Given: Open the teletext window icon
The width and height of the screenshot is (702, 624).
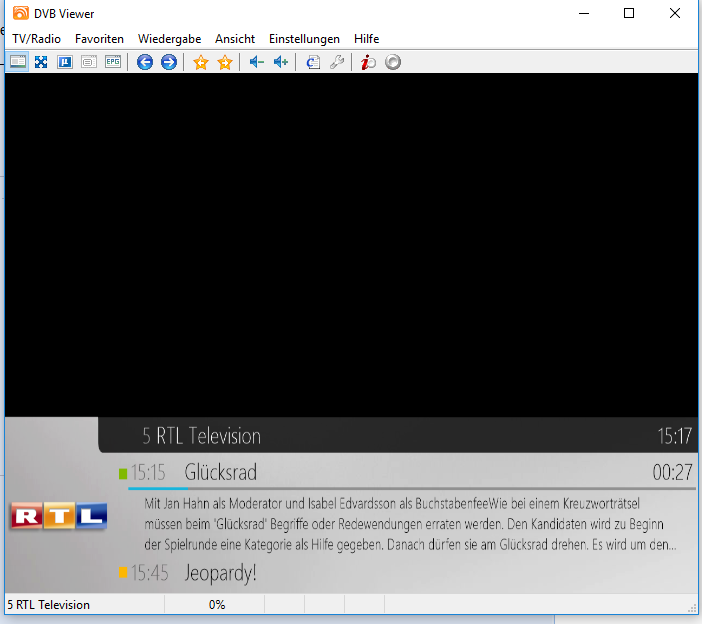Looking at the screenshot, I should [x=89, y=62].
